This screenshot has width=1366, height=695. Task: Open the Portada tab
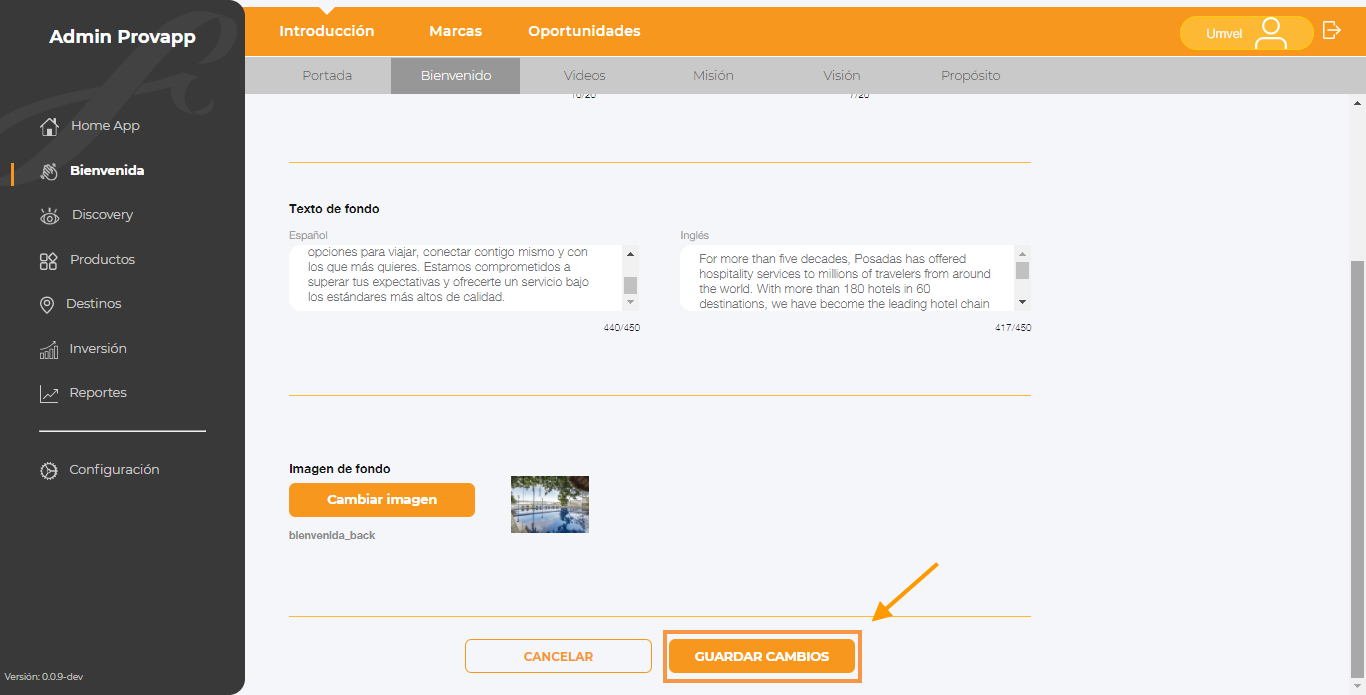327,76
